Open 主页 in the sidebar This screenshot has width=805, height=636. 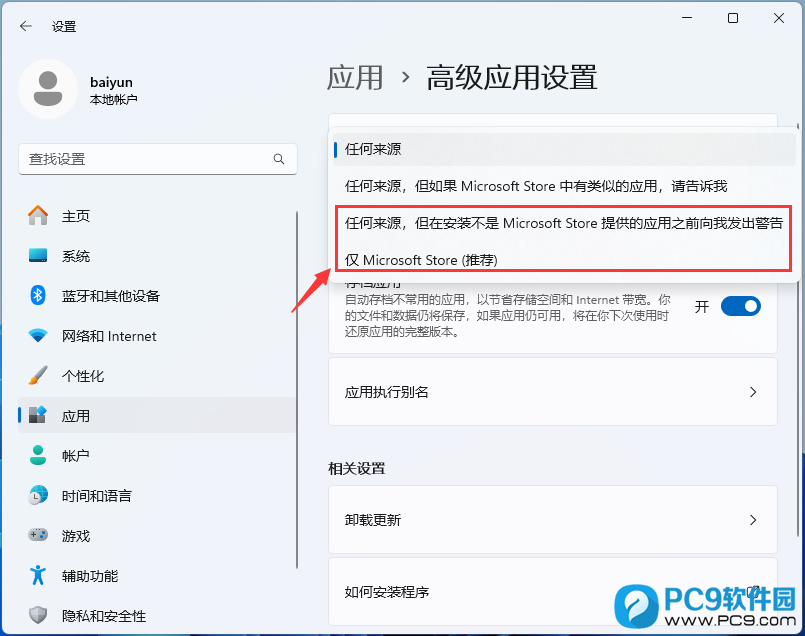(x=157, y=216)
